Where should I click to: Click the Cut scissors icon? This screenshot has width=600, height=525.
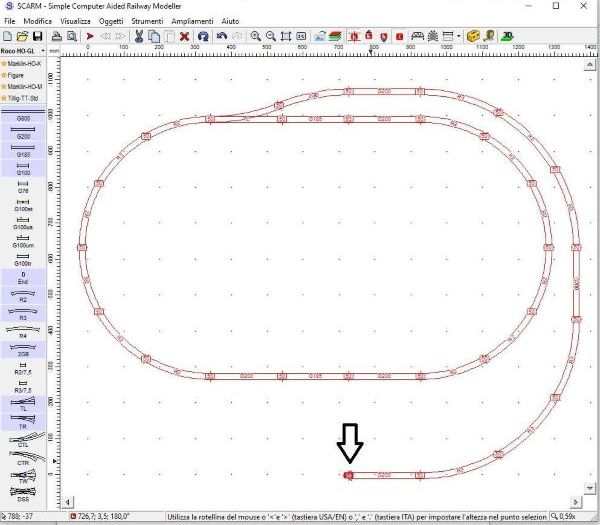pos(139,36)
